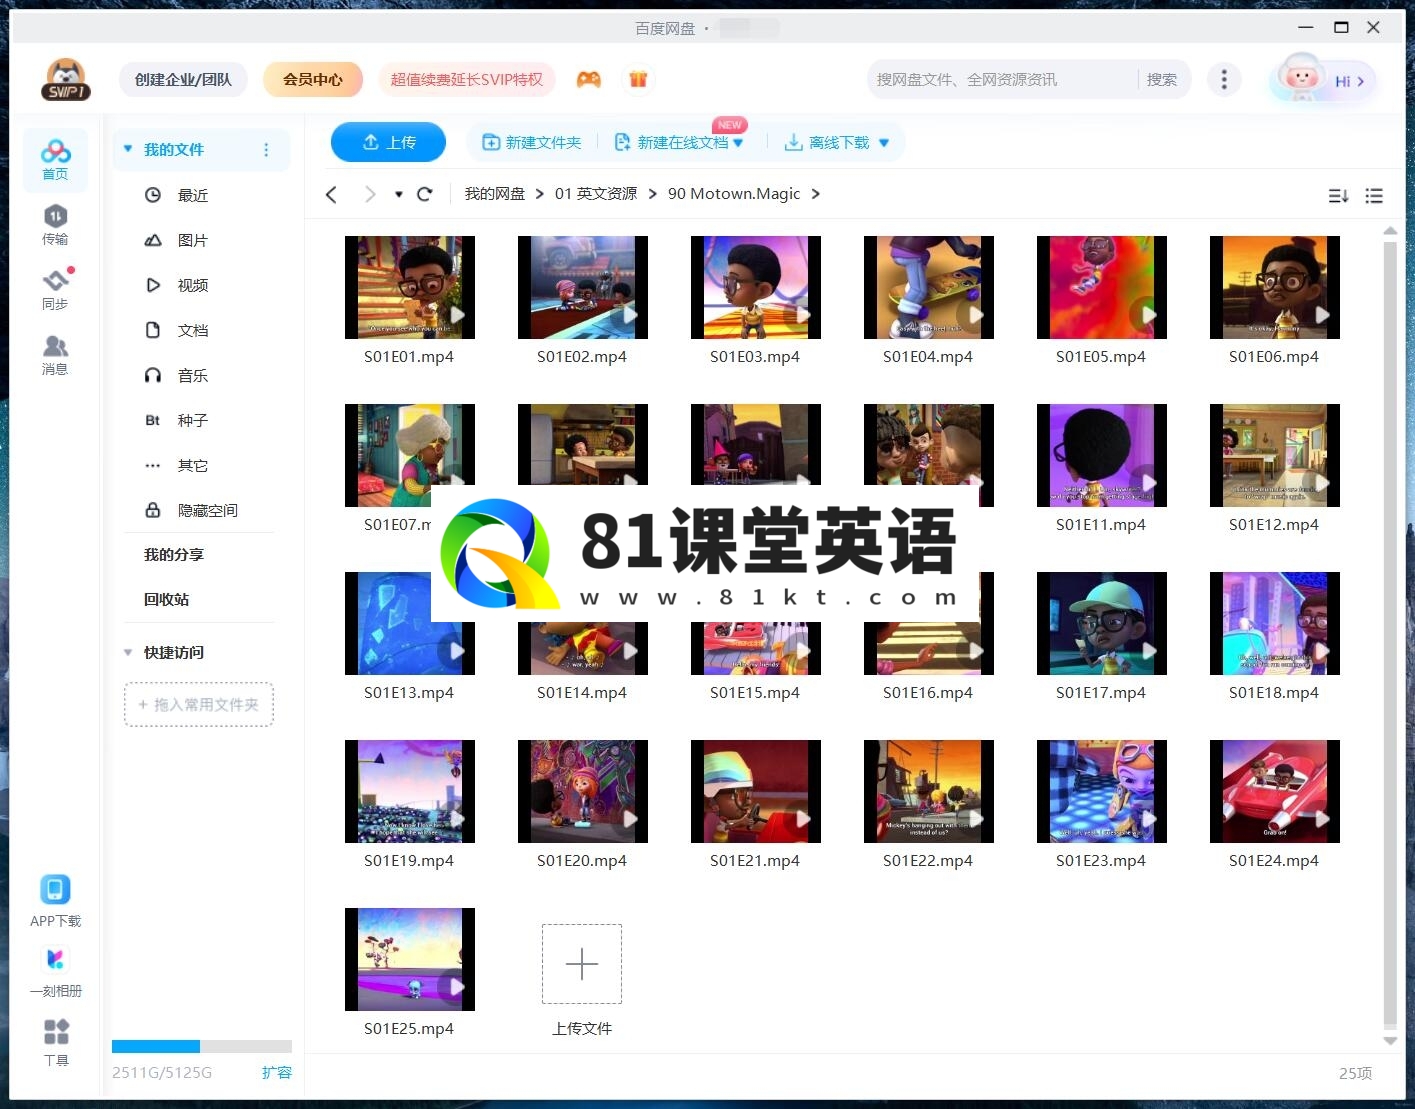Click 创建企业/团队 button
This screenshot has width=1415, height=1109.
click(x=183, y=79)
